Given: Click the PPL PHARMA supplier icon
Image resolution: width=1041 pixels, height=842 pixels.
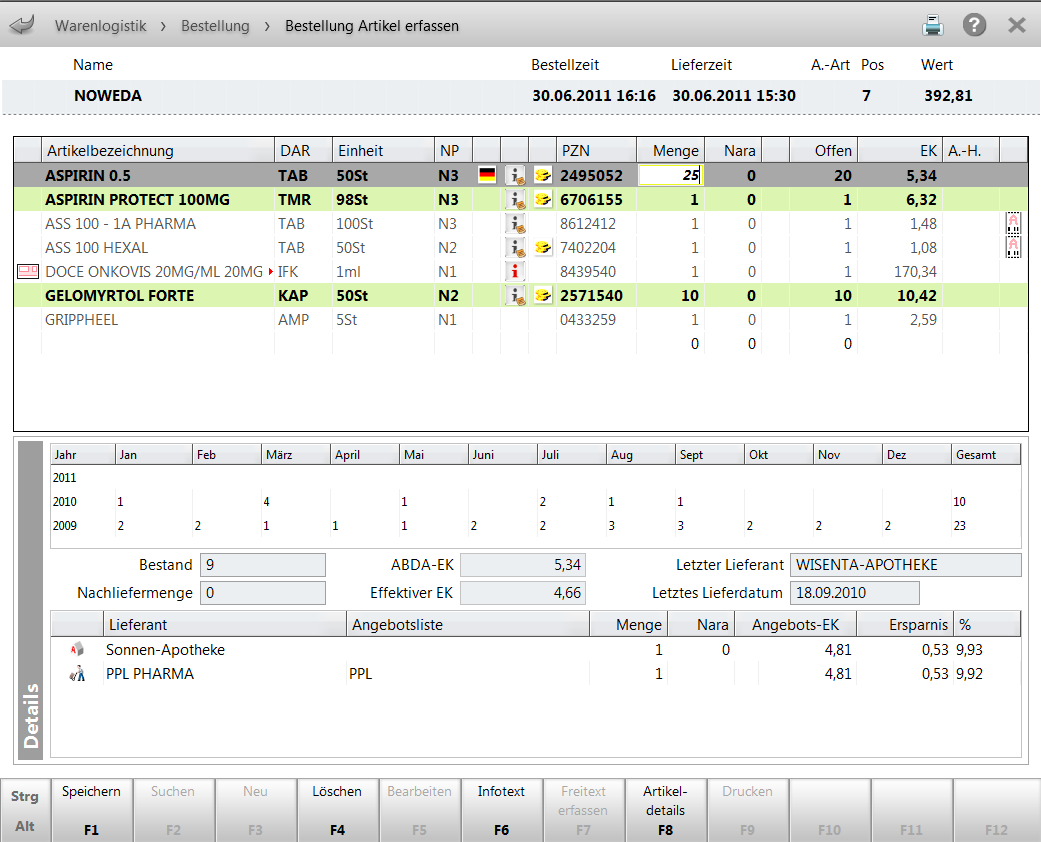Looking at the screenshot, I should 77,673.
